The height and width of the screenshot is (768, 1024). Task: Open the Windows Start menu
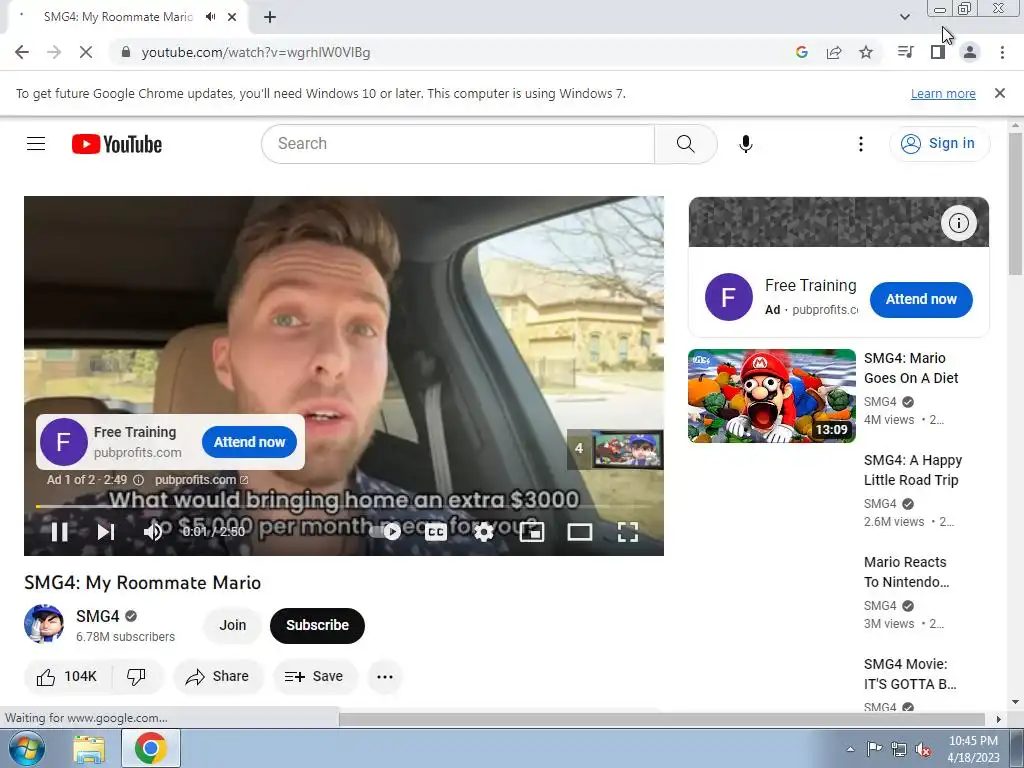click(26, 748)
